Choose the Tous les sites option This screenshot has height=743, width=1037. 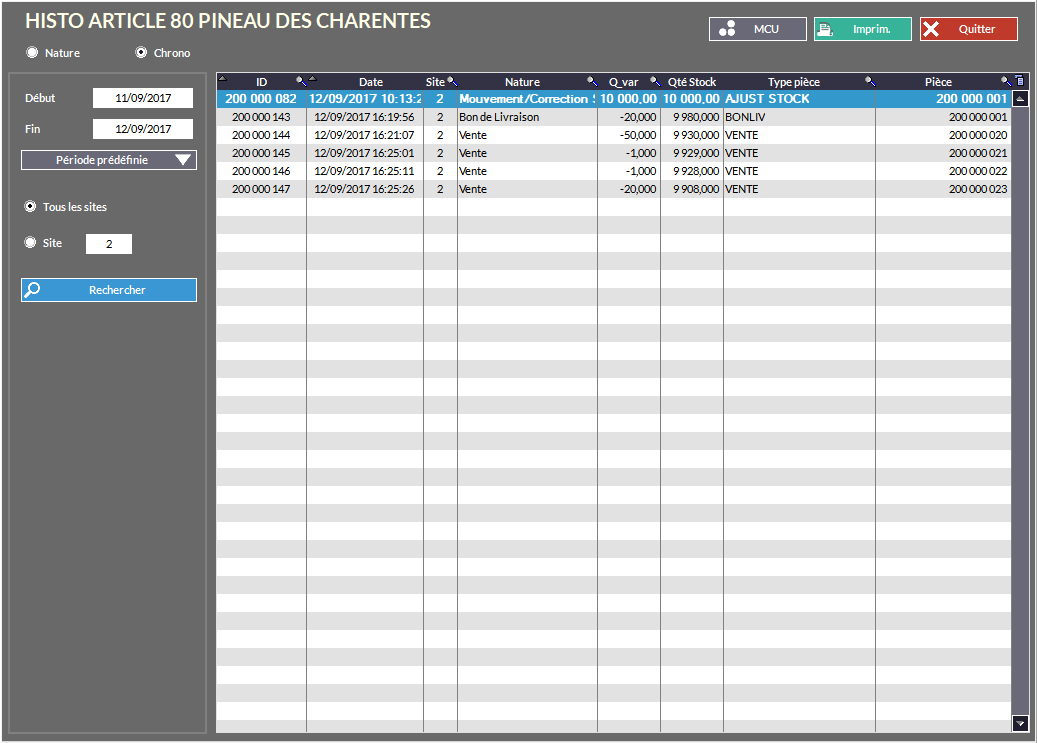[30, 207]
